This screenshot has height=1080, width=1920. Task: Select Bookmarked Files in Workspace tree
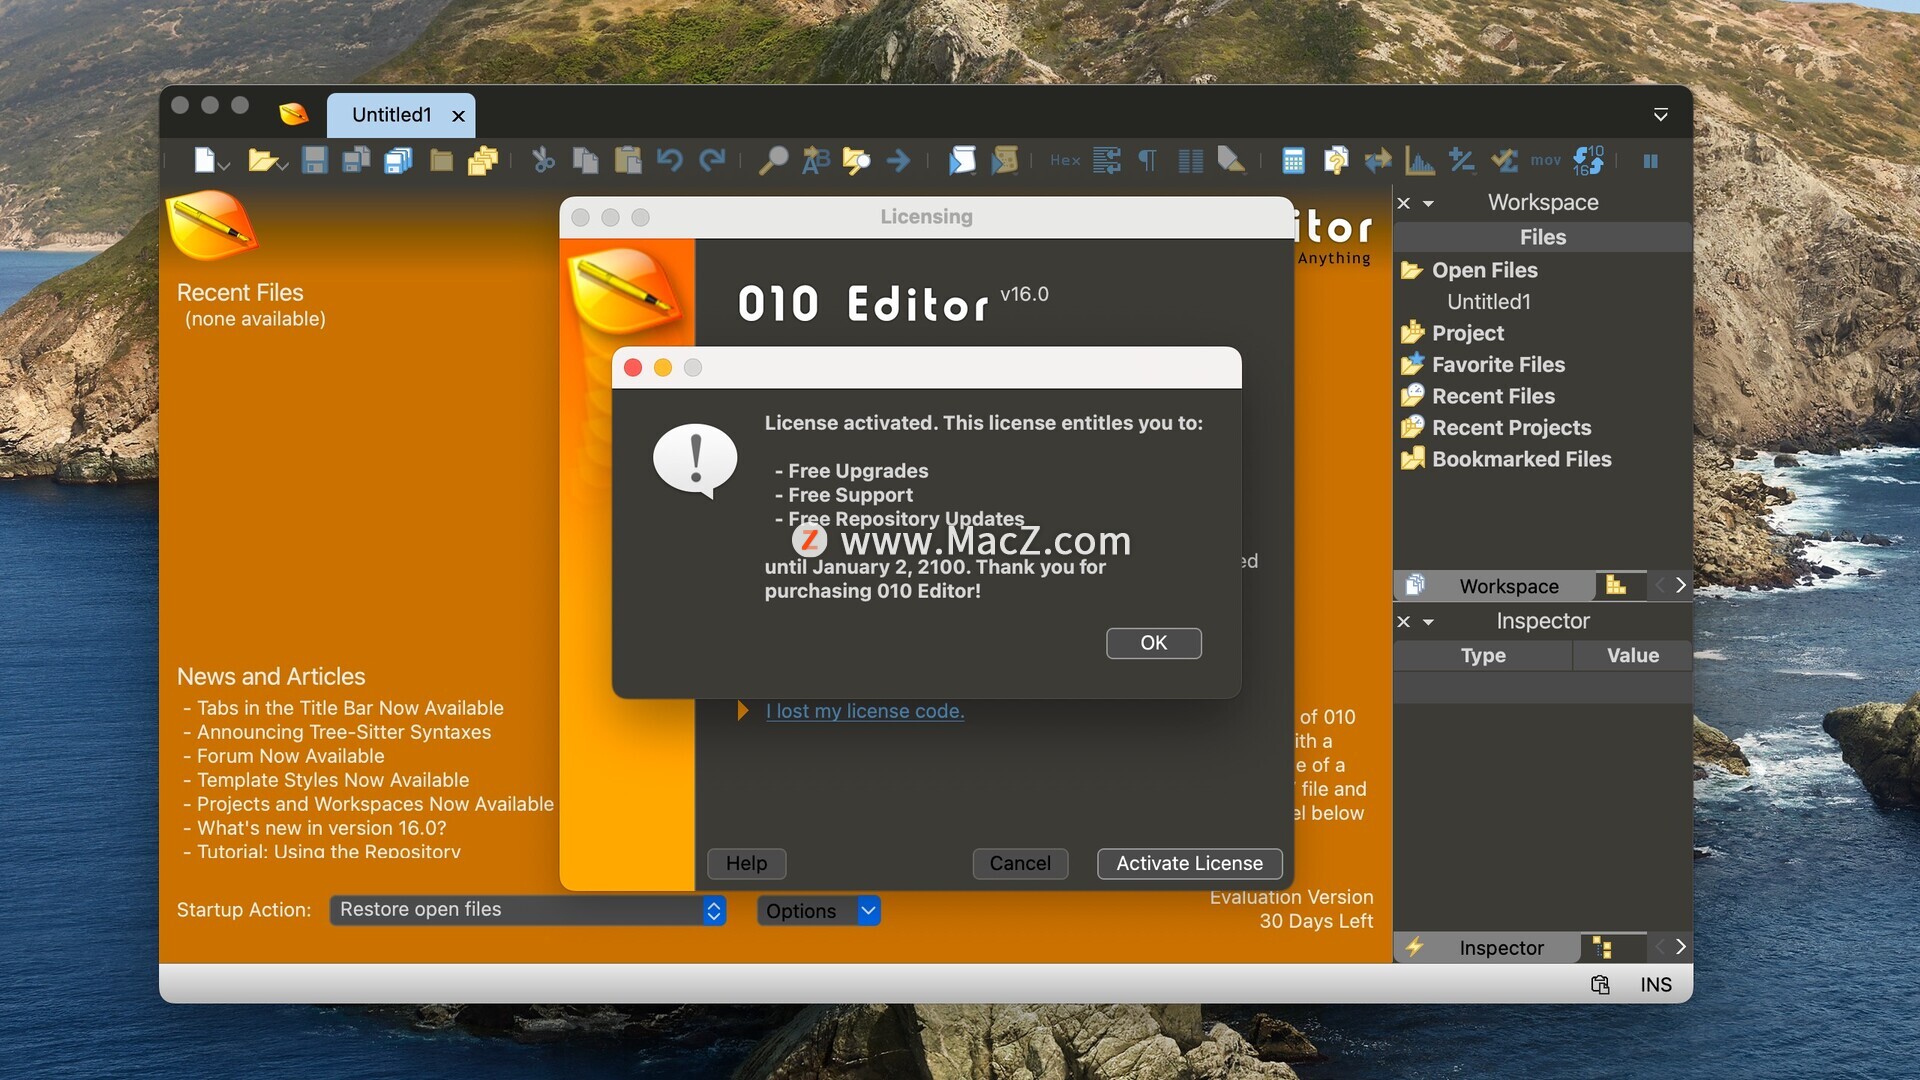1521,459
